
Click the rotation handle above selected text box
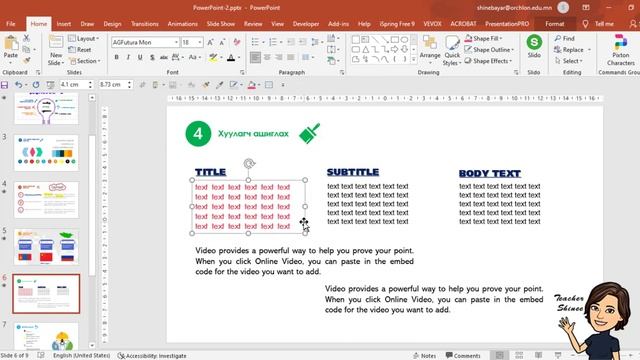(249, 164)
